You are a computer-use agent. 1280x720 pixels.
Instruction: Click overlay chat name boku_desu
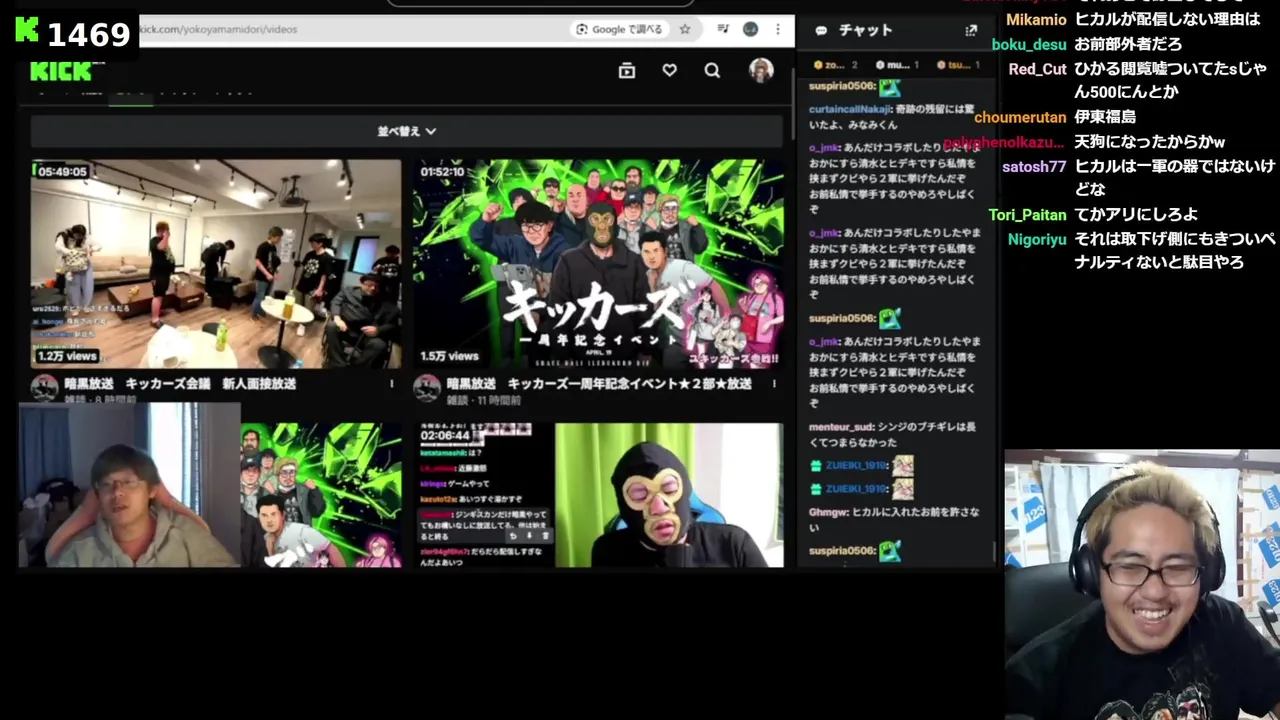[1029, 44]
